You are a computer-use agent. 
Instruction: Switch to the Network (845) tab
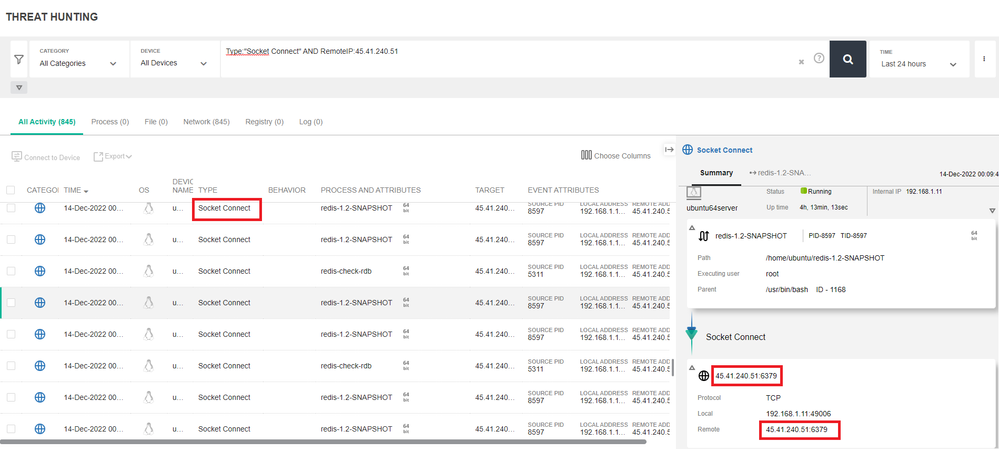click(x=206, y=122)
